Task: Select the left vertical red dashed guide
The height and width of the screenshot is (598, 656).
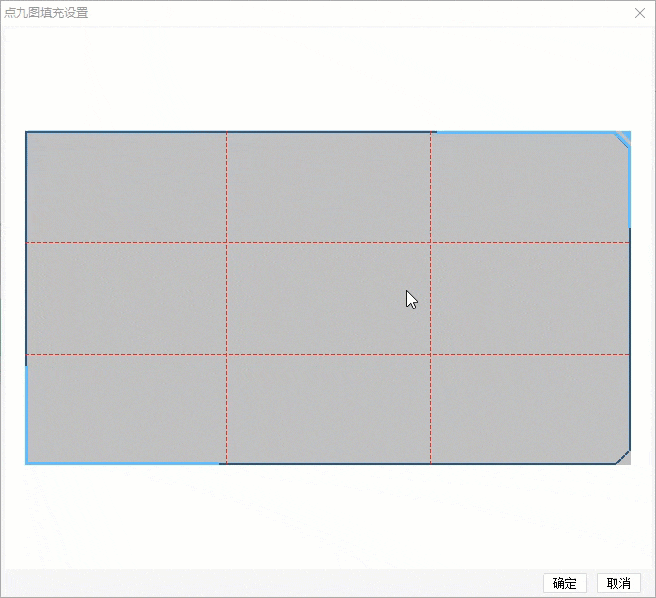Action: pos(226,298)
